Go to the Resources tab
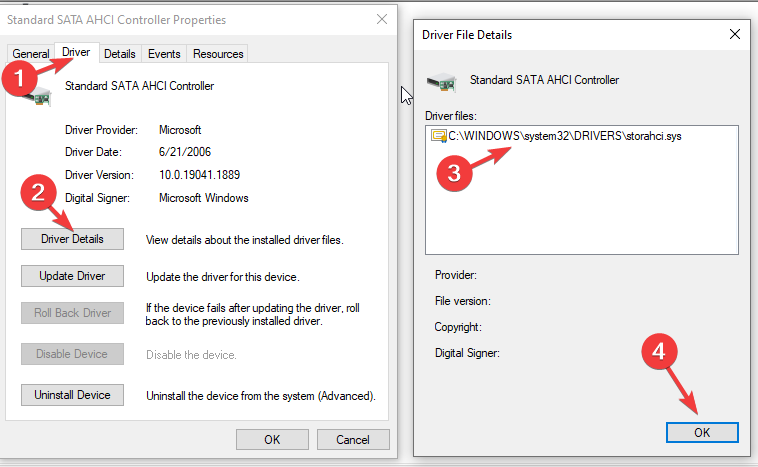The height and width of the screenshot is (467, 758). point(218,54)
